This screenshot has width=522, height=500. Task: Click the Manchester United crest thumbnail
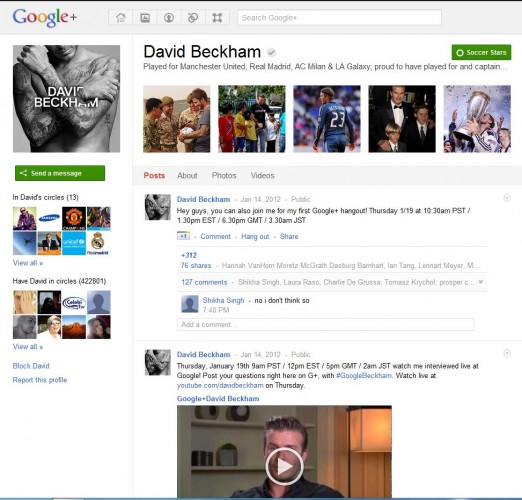(x=74, y=218)
